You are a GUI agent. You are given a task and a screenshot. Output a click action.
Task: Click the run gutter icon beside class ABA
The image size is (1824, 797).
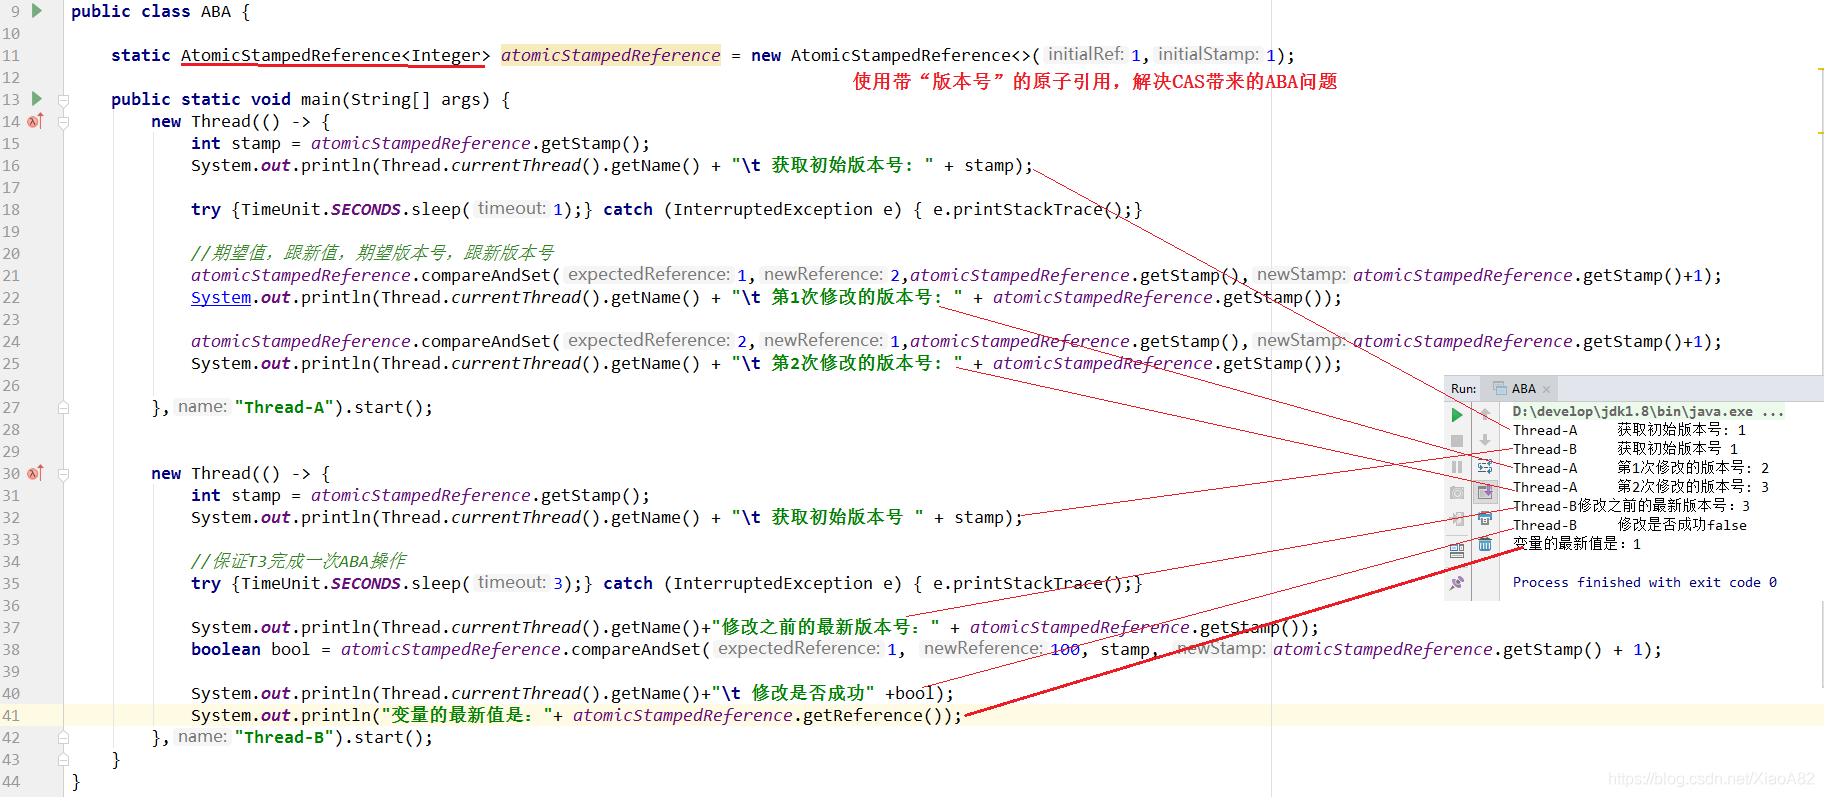coord(37,11)
